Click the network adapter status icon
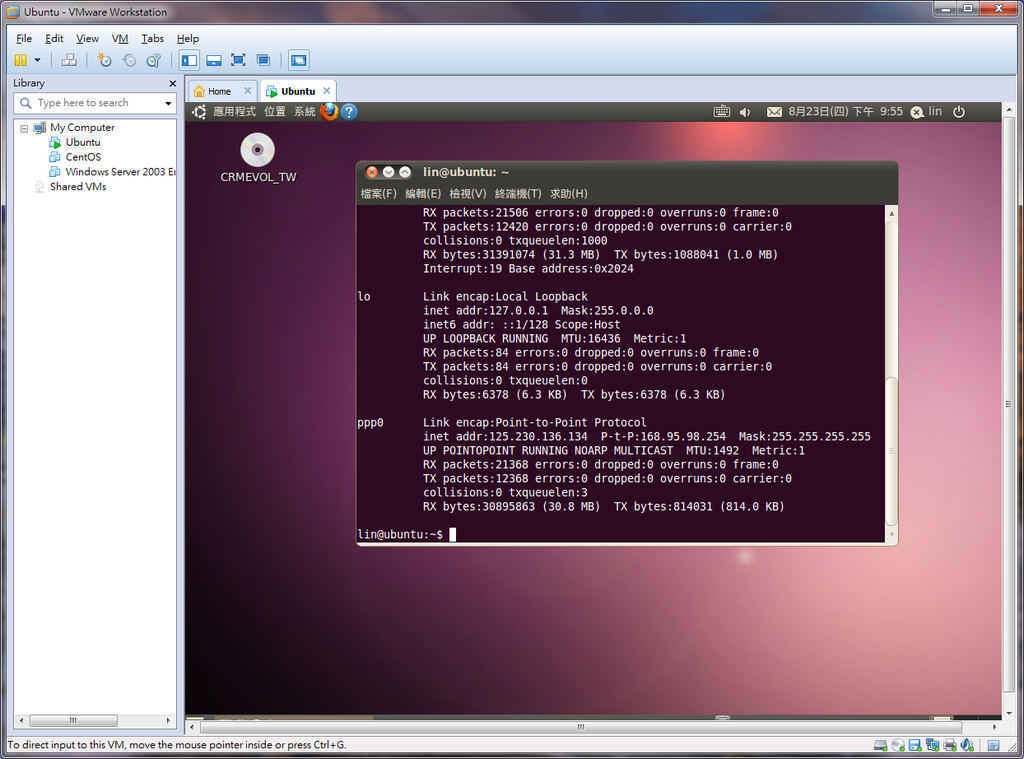The width and height of the screenshot is (1024, 759). [933, 745]
